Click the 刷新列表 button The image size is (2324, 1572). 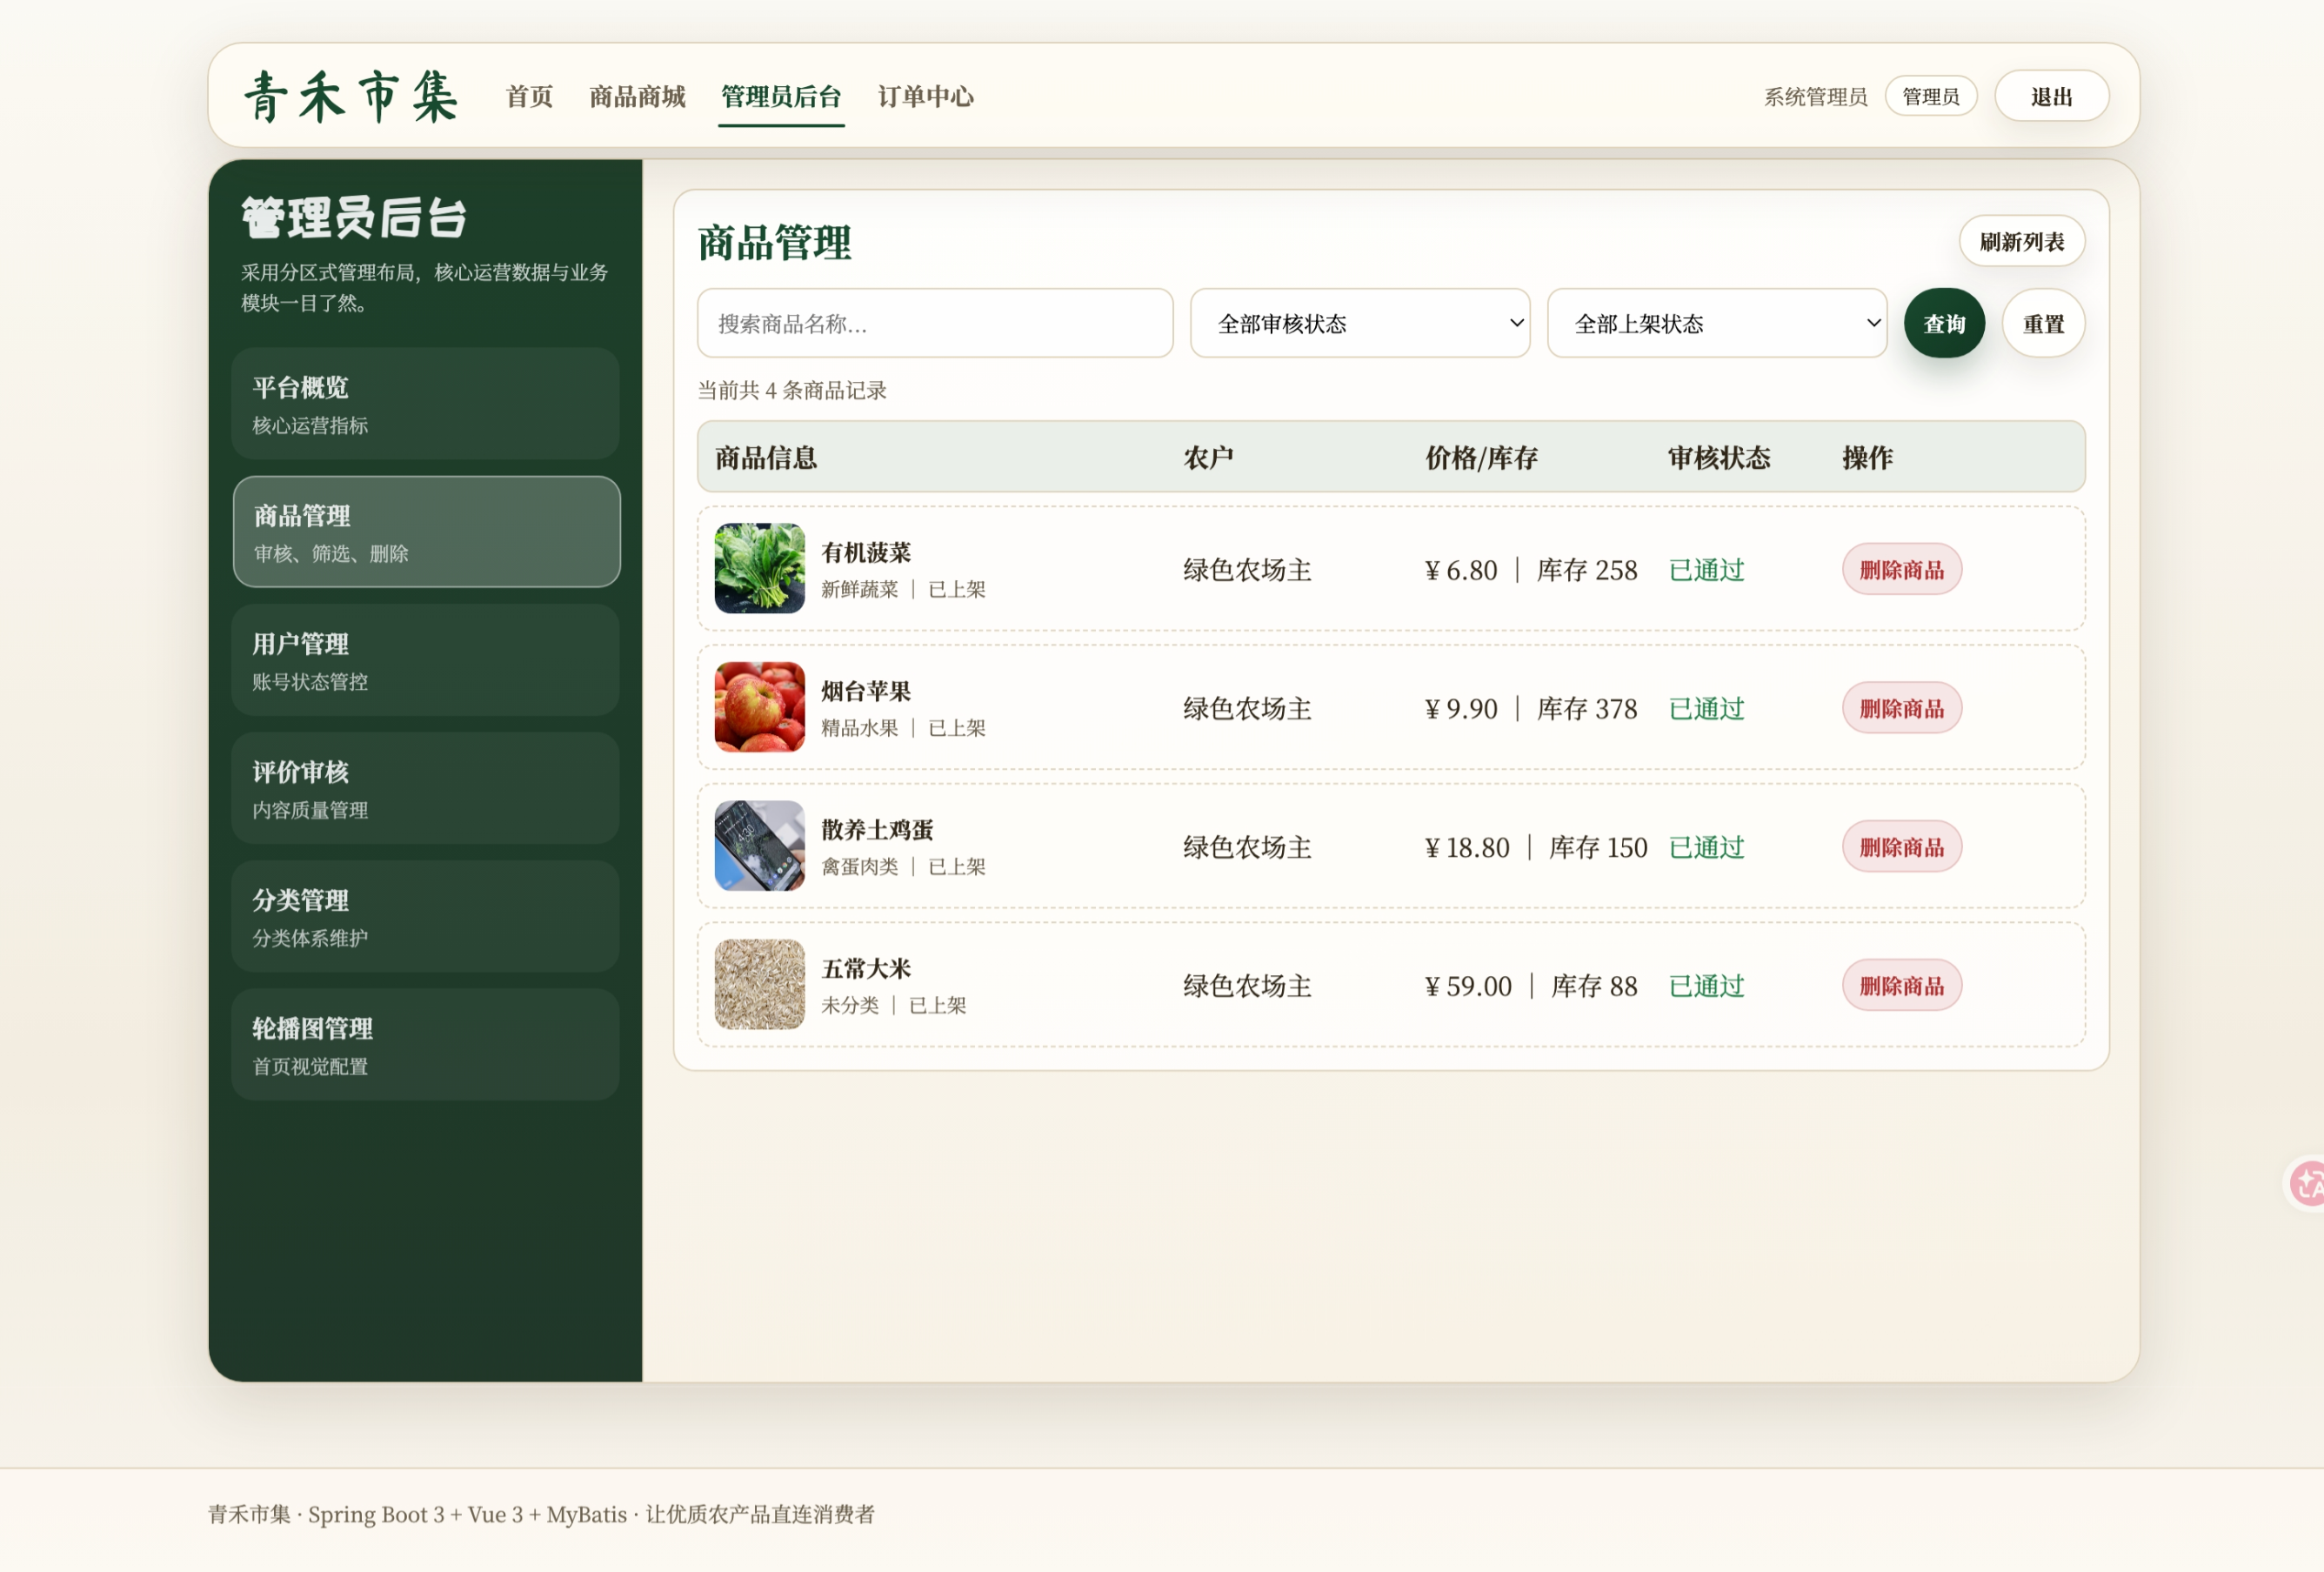pyautogui.click(x=2021, y=241)
